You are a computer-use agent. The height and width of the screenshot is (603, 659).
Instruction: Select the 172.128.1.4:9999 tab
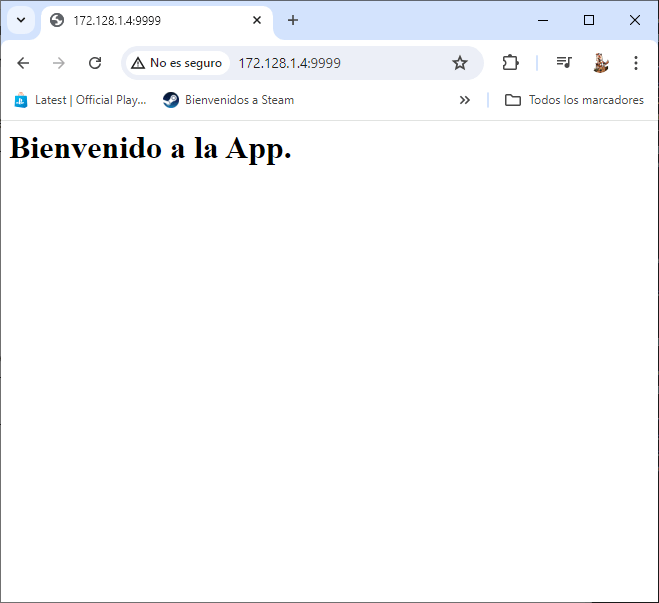point(150,20)
